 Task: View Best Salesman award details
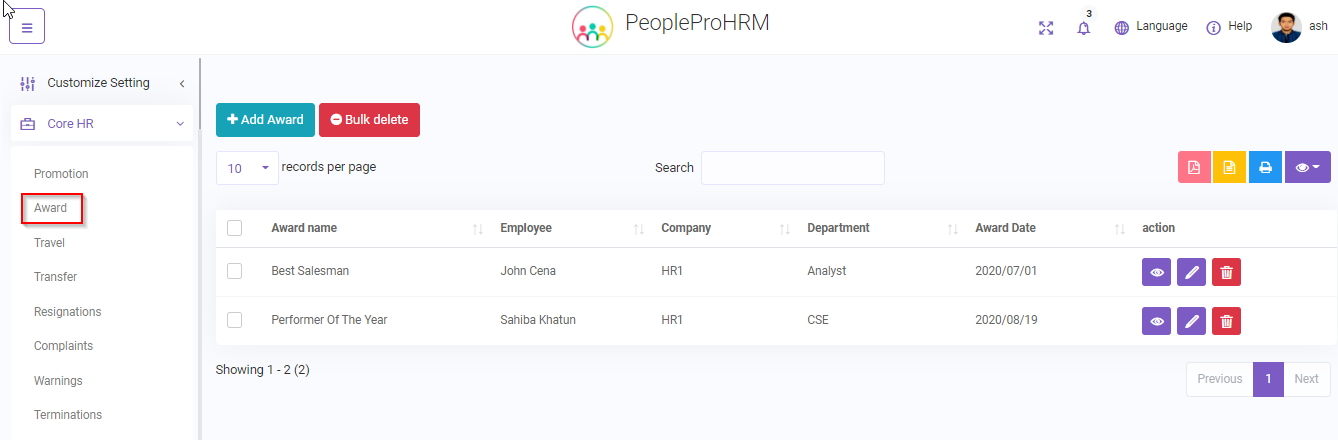tap(1157, 272)
